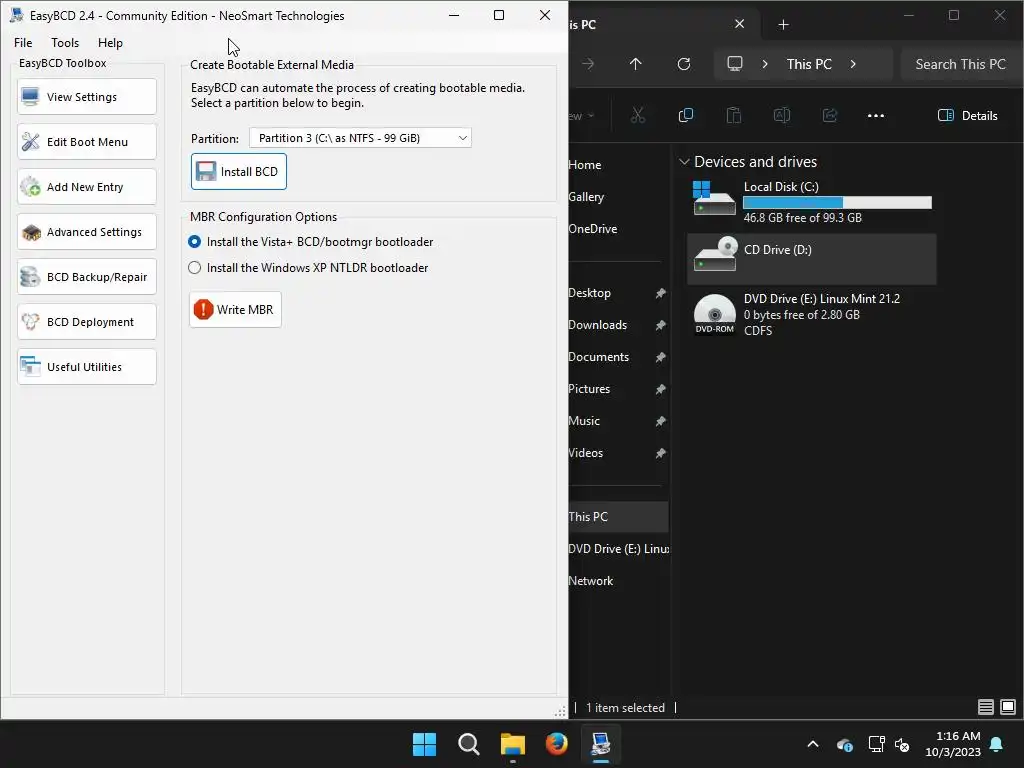Viewport: 1024px width, 768px height.
Task: Click pin icon next to Videos
Action: coord(660,453)
